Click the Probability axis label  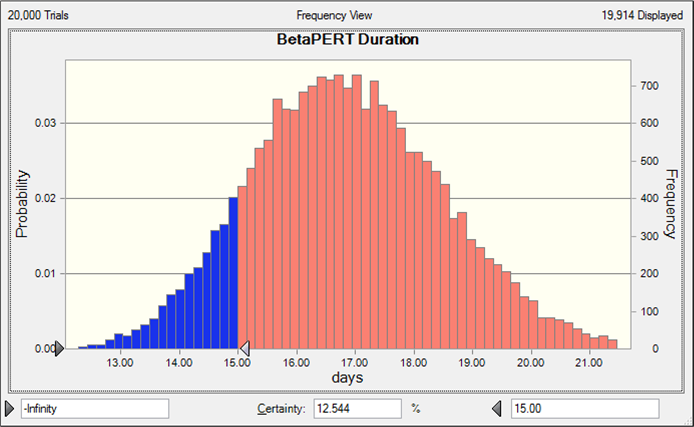click(22, 204)
